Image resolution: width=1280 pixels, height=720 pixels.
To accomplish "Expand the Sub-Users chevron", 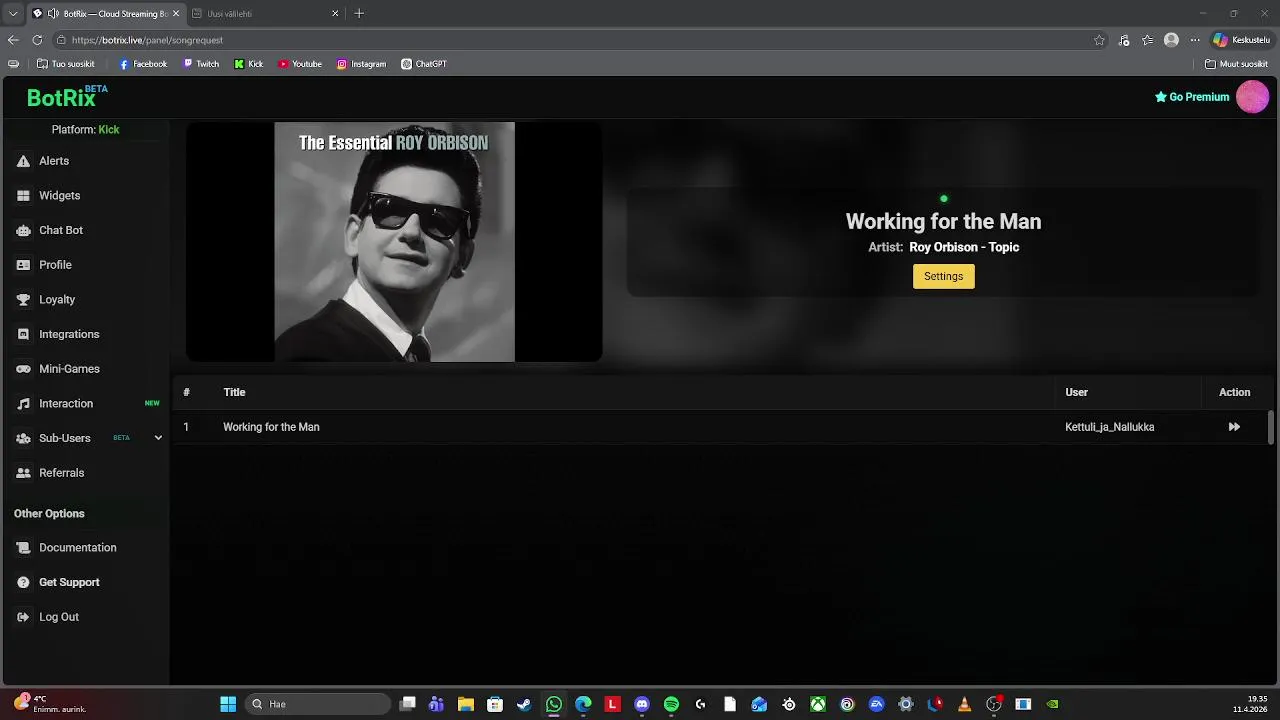I will (x=158, y=438).
